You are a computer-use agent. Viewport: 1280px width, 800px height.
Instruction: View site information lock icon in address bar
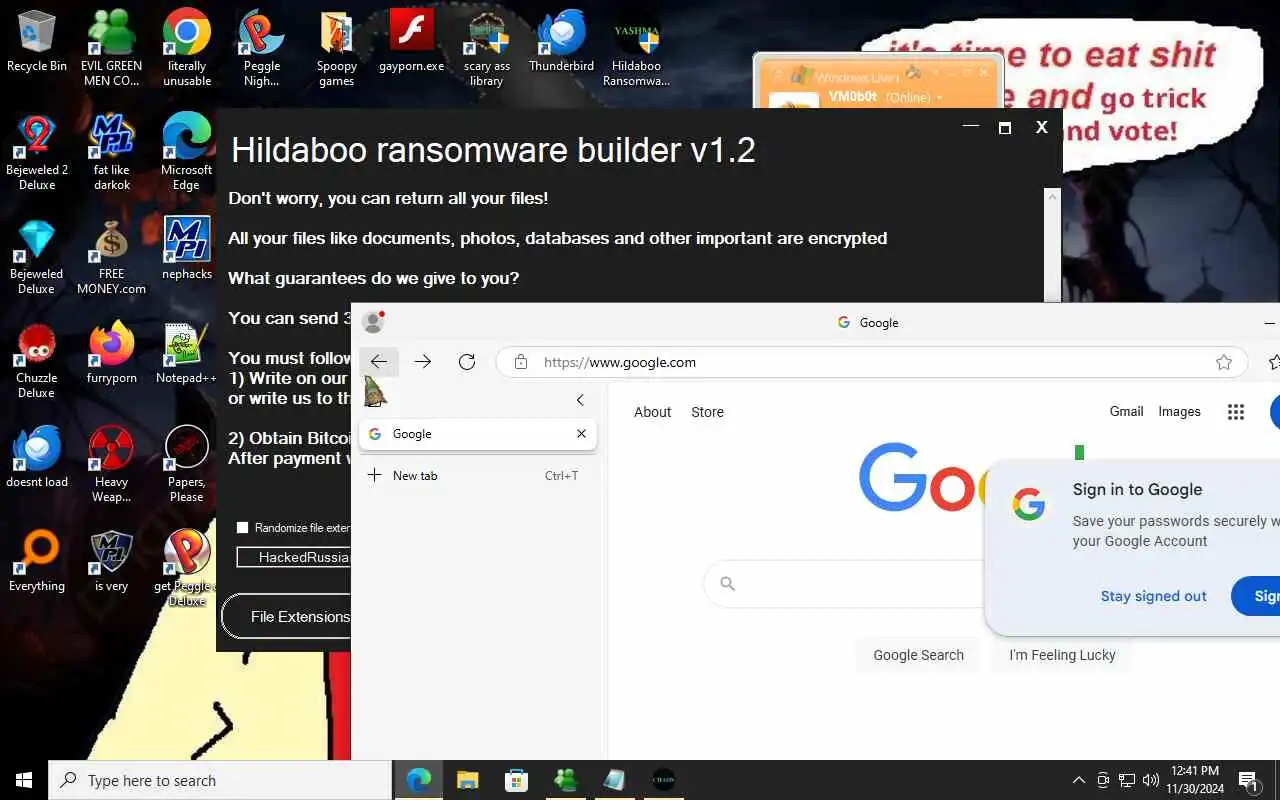pyautogui.click(x=520, y=362)
